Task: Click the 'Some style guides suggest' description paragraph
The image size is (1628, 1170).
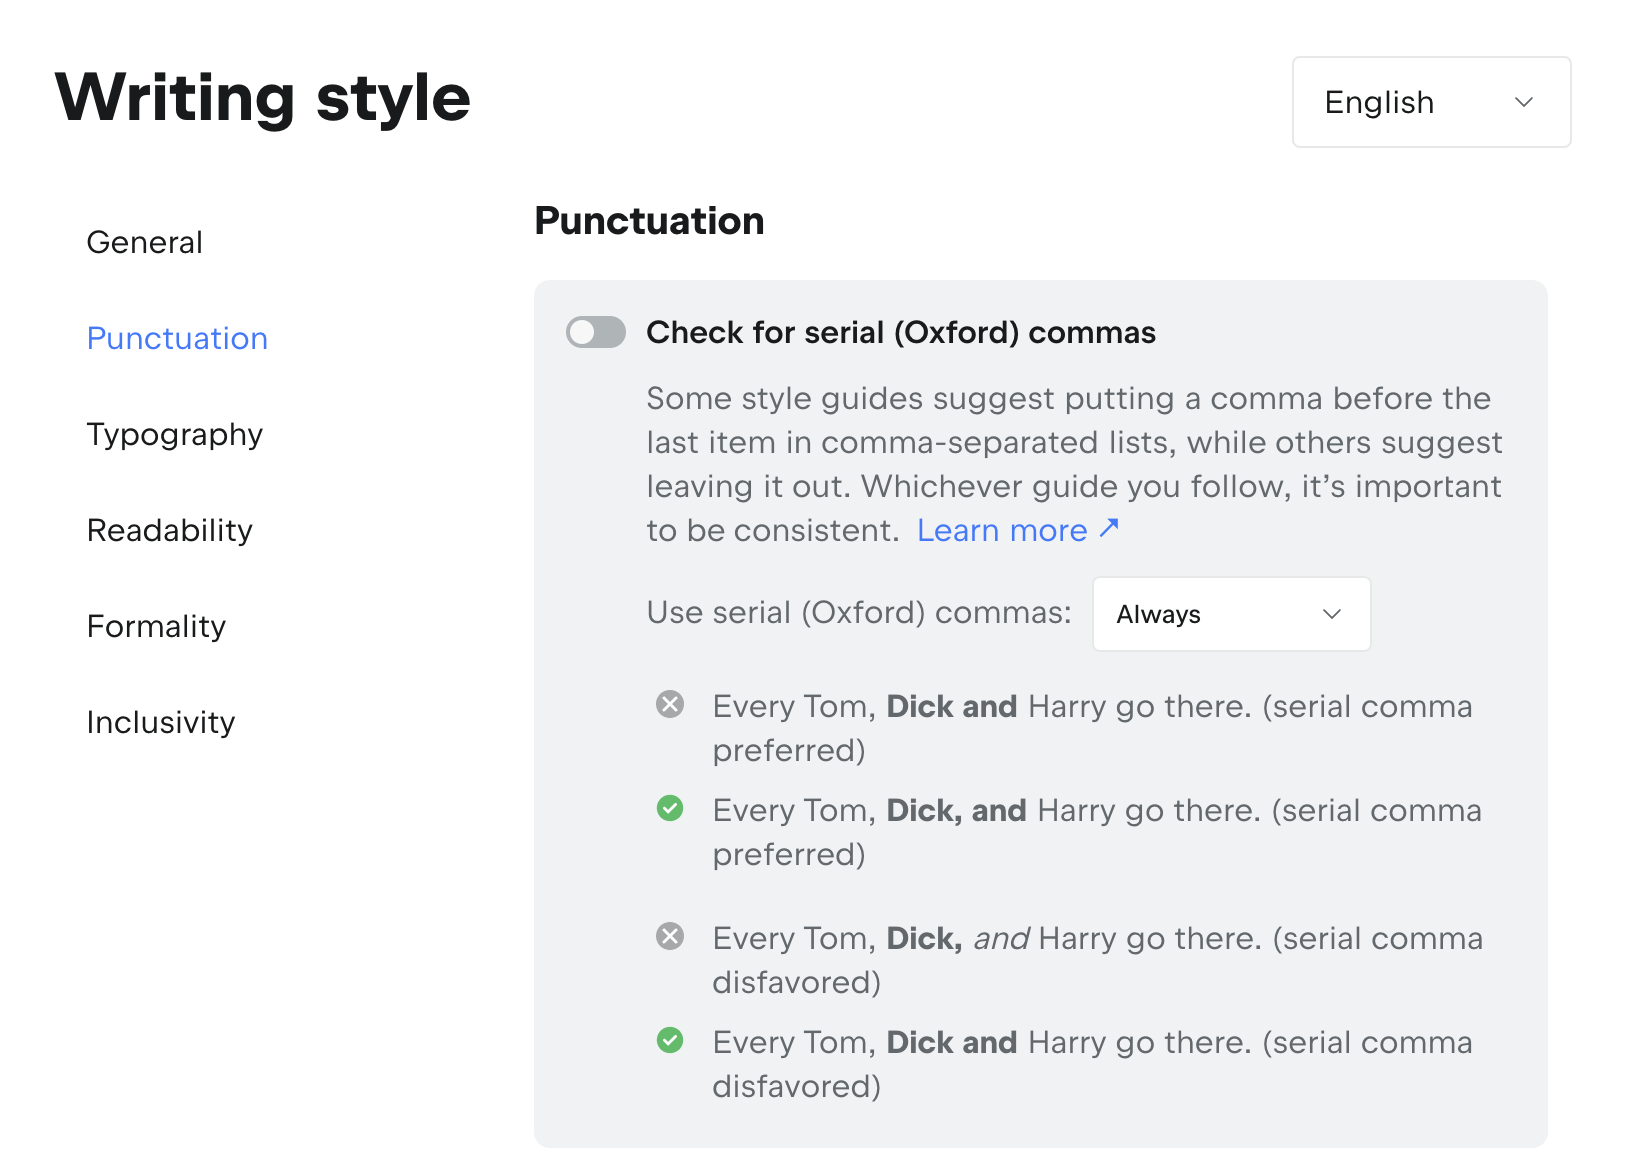Action: coord(1075,464)
